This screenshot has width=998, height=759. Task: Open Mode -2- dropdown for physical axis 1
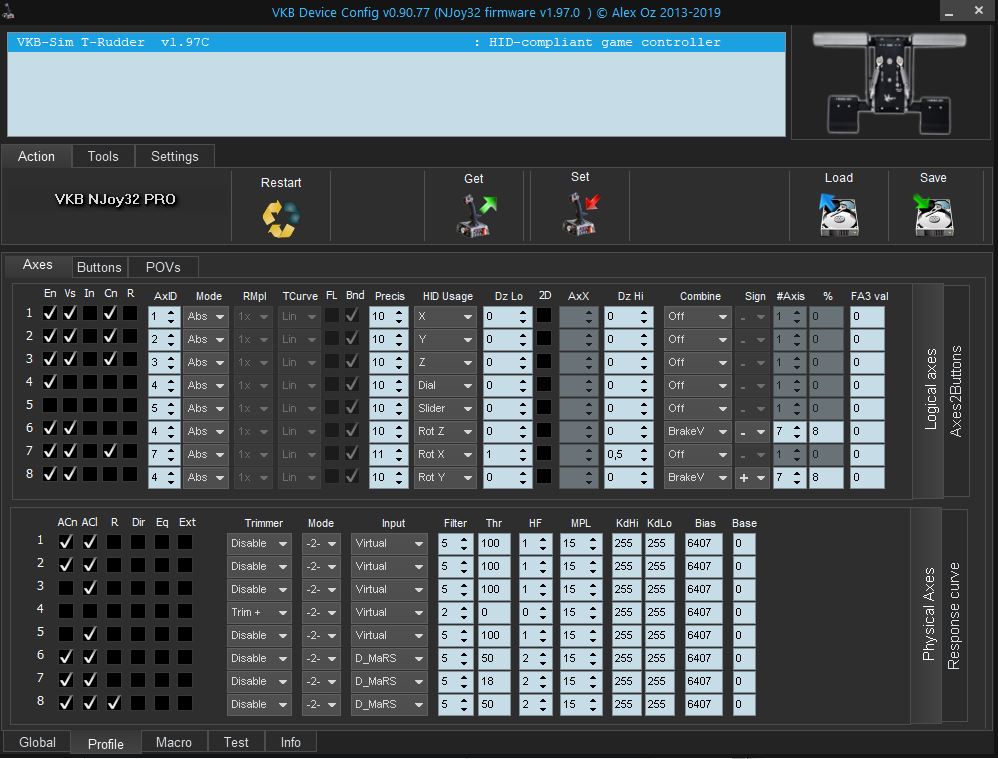tap(321, 544)
